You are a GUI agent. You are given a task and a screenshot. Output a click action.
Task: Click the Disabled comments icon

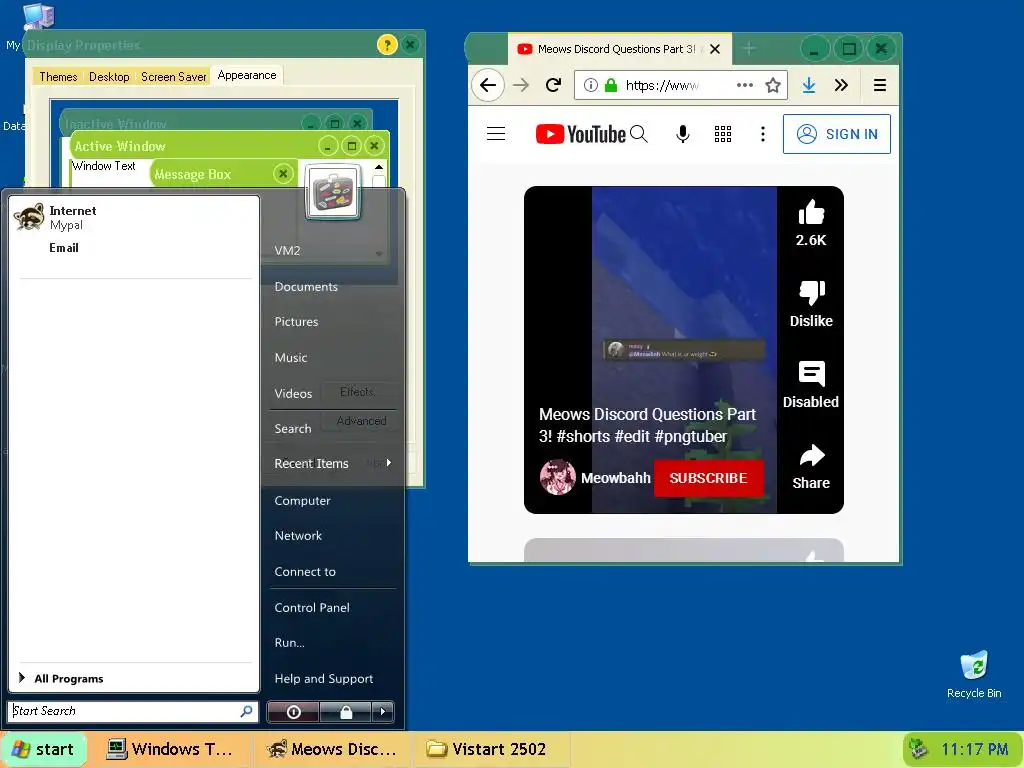tap(811, 374)
